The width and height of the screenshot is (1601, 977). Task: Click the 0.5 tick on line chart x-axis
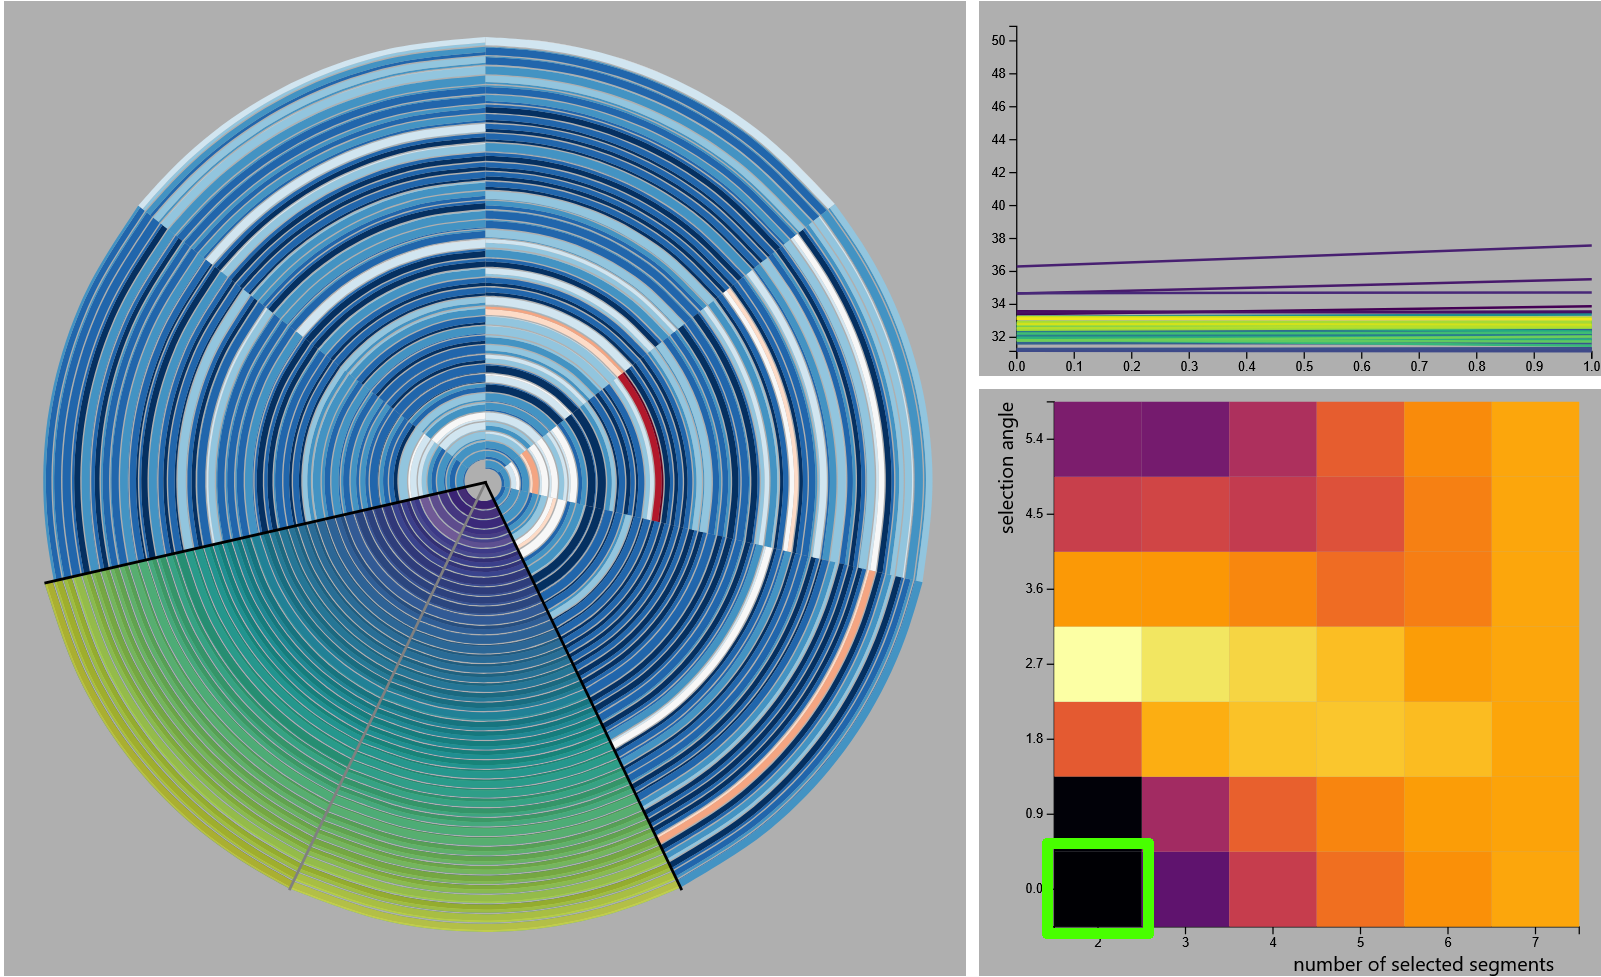pyautogui.click(x=1304, y=366)
